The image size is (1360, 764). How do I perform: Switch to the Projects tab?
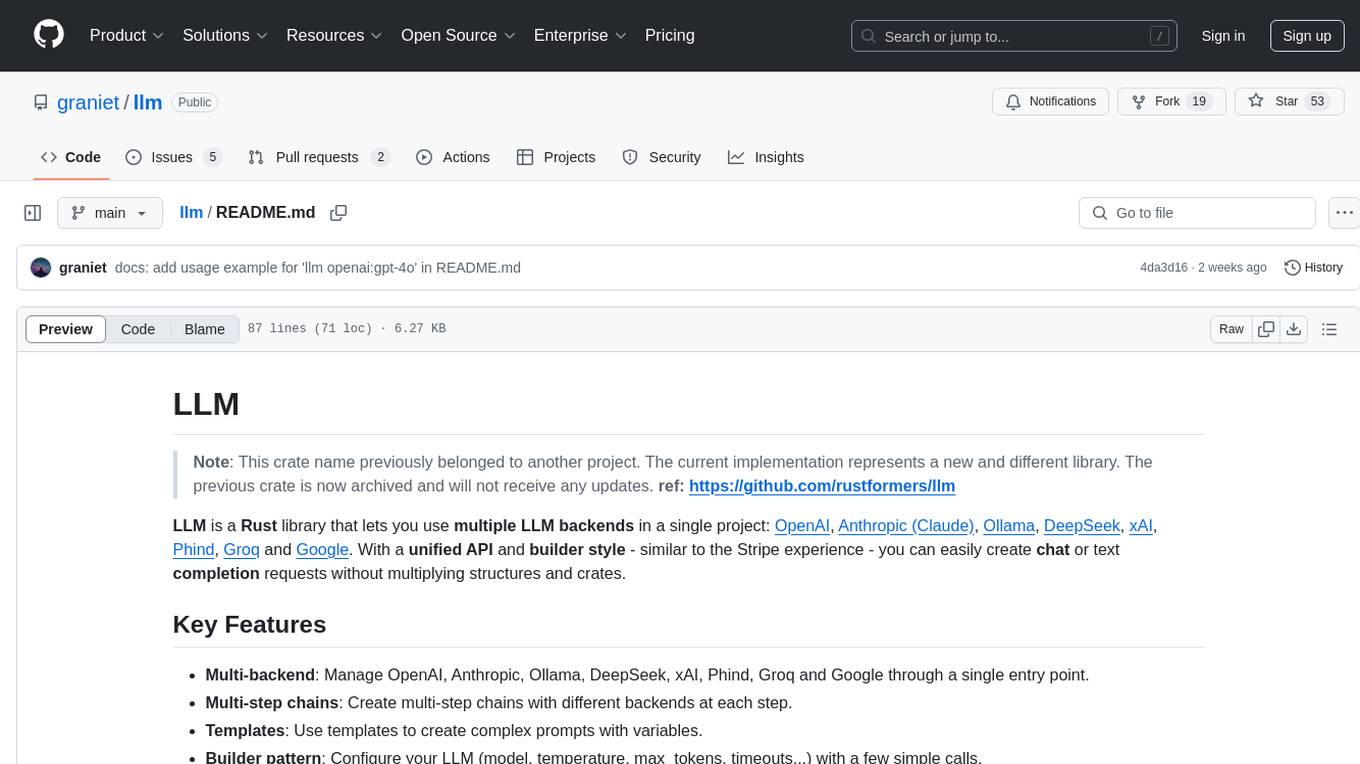pos(556,157)
